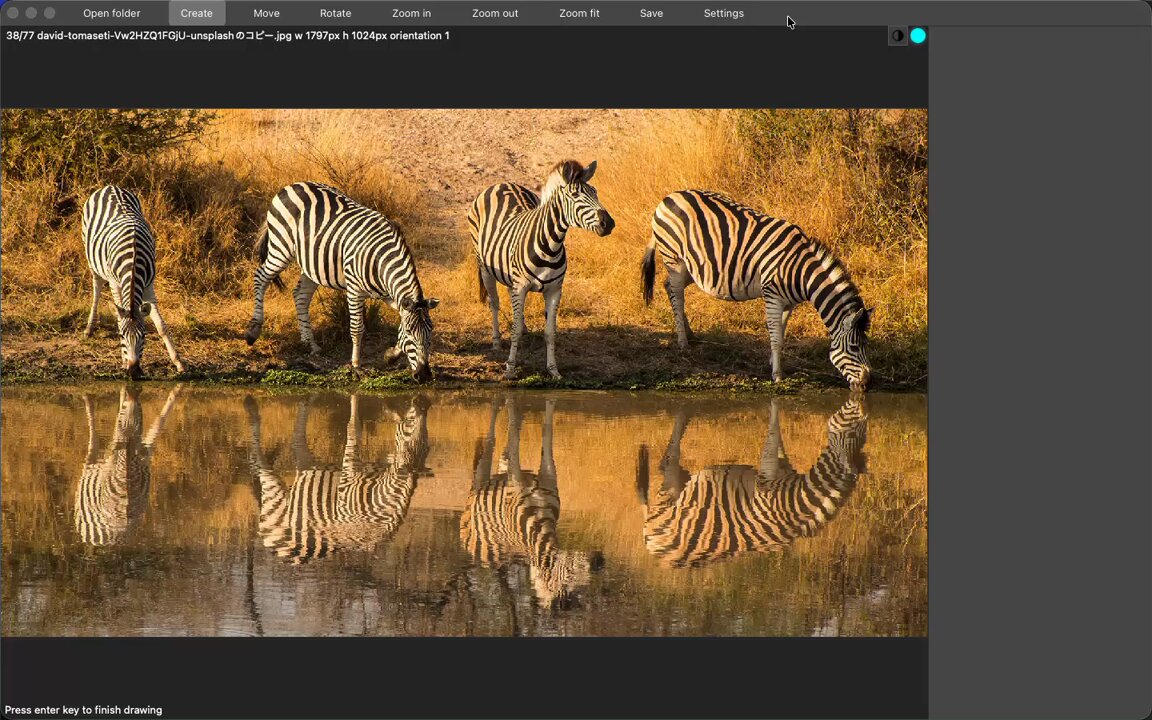Open the cyan annotation color swatch
Image resolution: width=1152 pixels, height=720 pixels.
click(x=918, y=35)
